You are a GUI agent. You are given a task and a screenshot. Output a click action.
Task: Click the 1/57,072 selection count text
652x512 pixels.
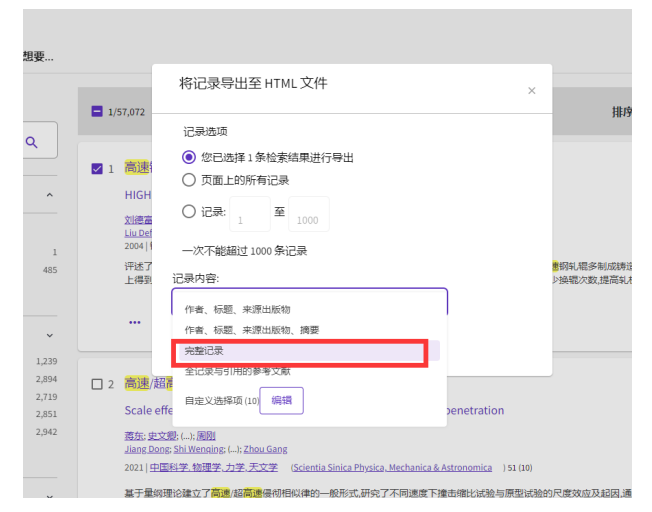[x=126, y=112]
